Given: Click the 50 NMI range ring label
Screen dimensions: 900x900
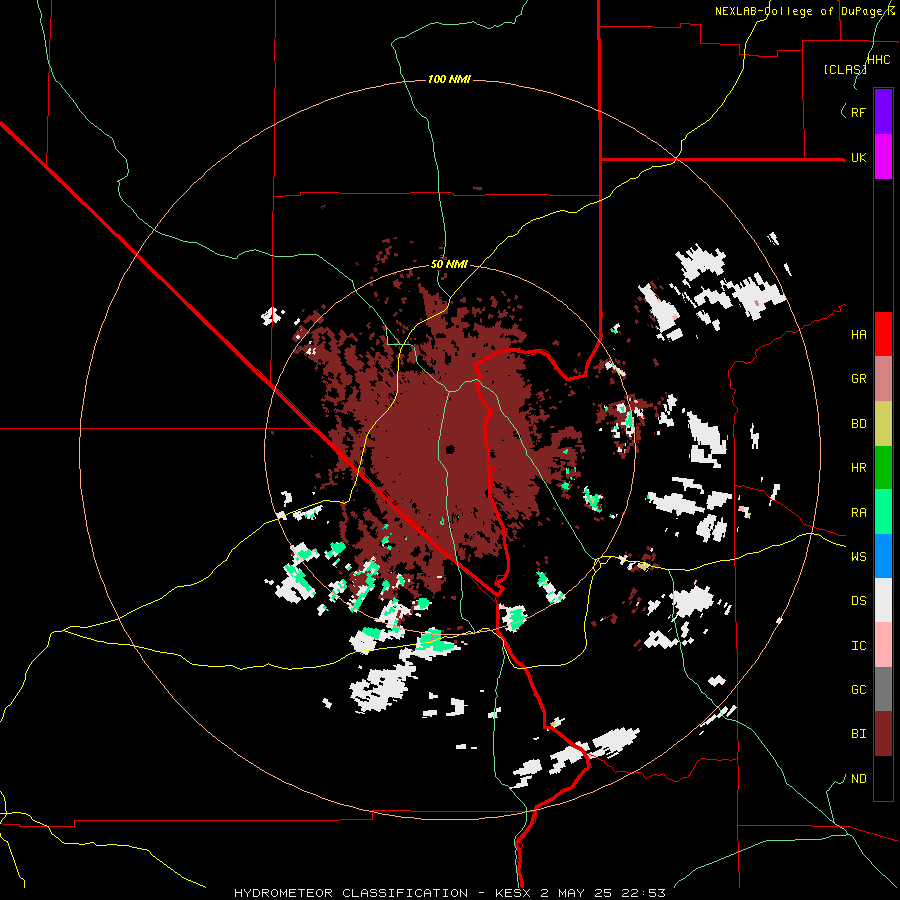Looking at the screenshot, I should click(x=449, y=265).
